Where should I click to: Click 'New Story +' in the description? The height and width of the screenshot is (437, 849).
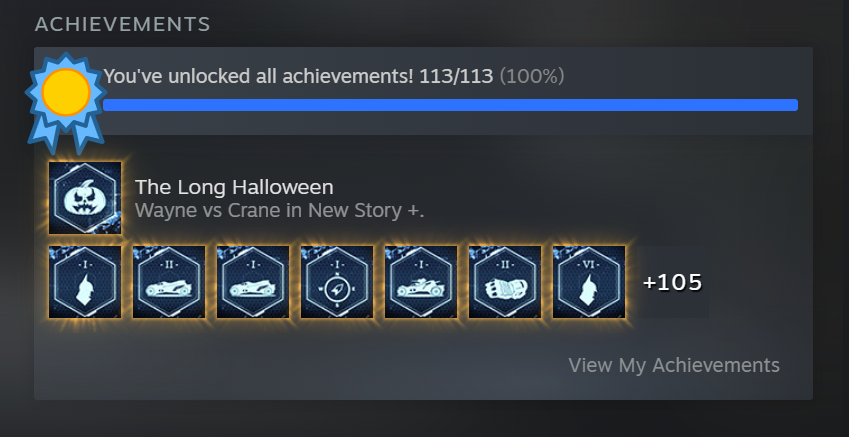(366, 210)
